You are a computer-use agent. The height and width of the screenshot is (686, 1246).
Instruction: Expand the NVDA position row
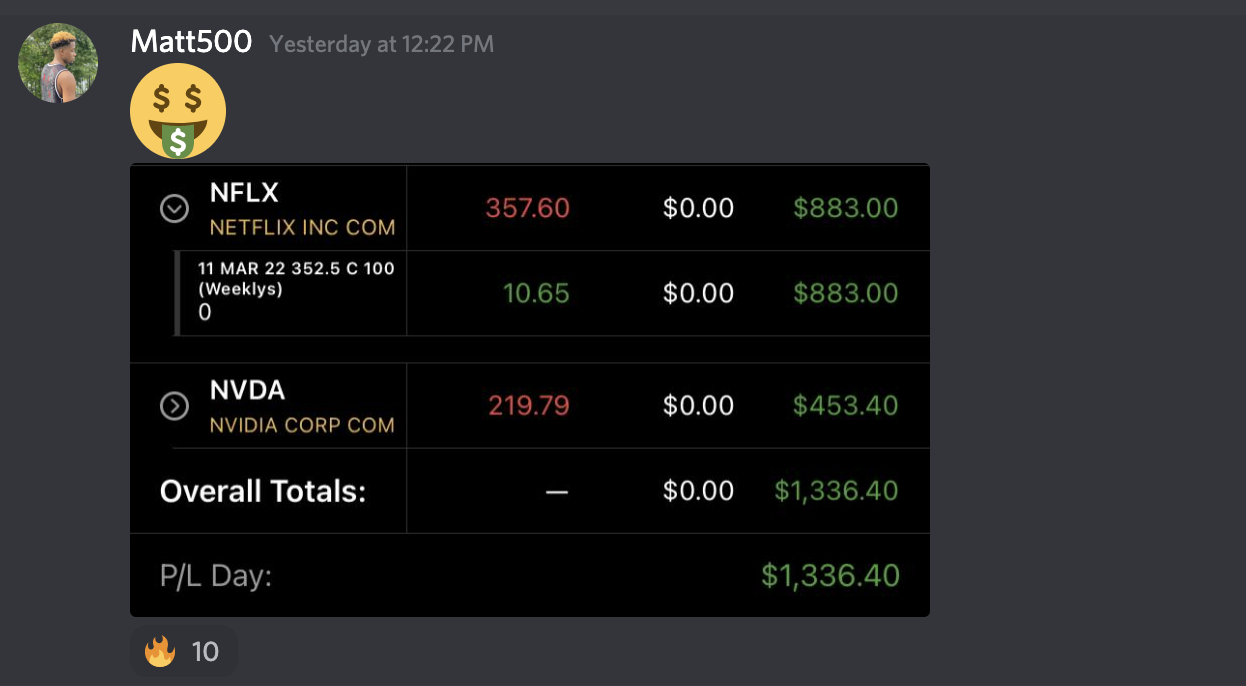pyautogui.click(x=175, y=406)
